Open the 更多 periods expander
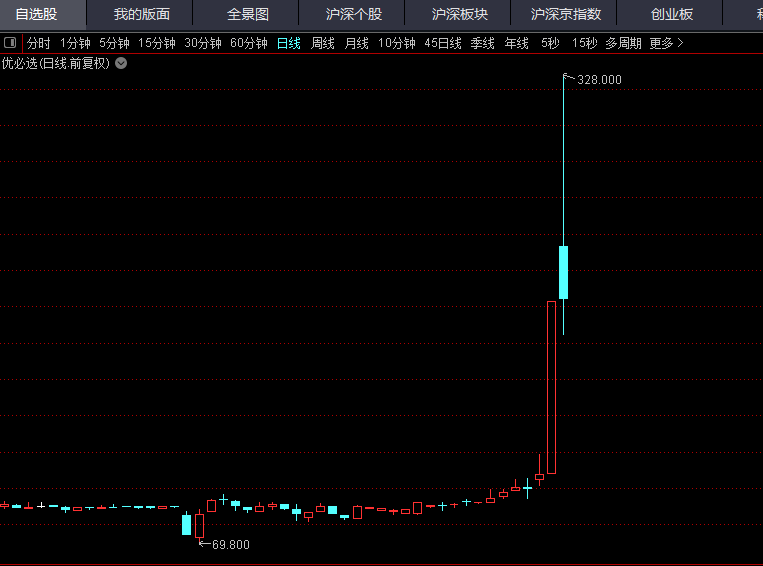This screenshot has width=763, height=566. [666, 43]
